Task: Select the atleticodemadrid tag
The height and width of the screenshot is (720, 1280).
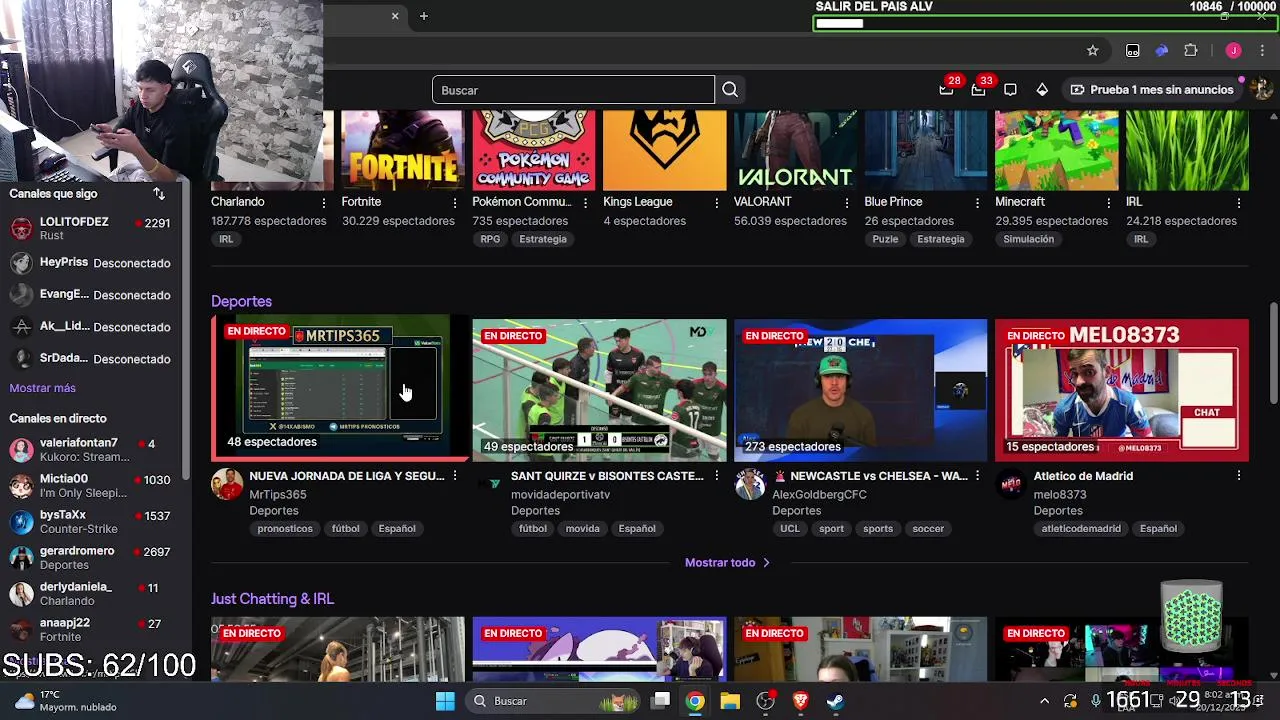Action: pyautogui.click(x=1081, y=529)
